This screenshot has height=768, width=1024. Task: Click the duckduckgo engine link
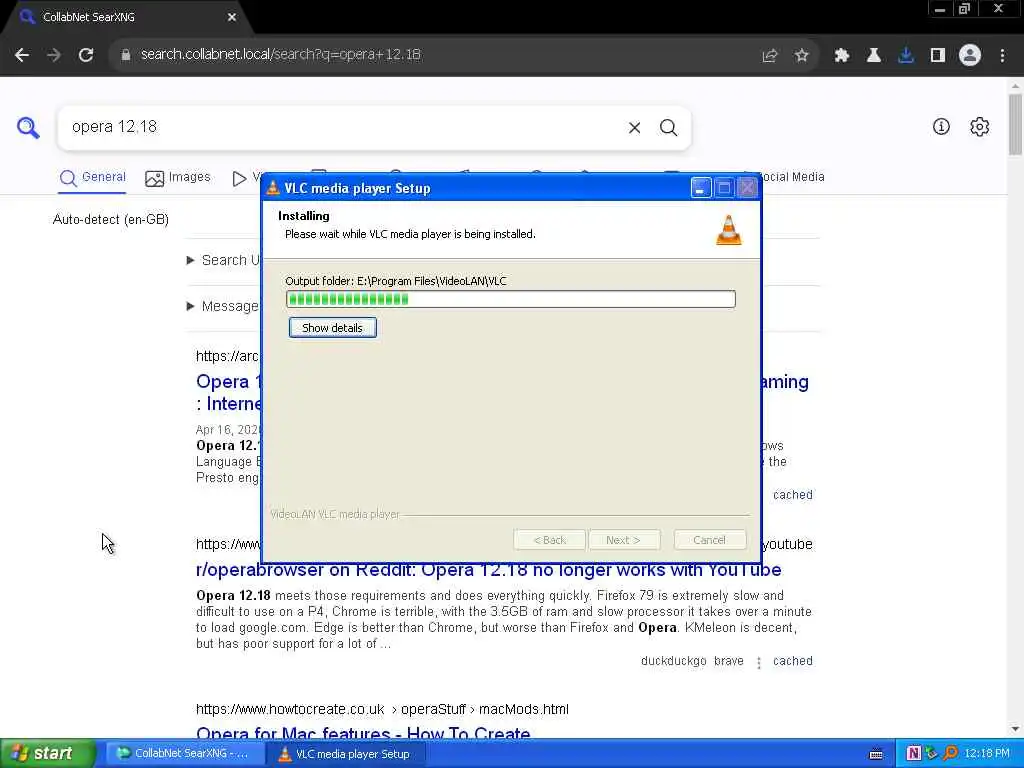(x=673, y=661)
